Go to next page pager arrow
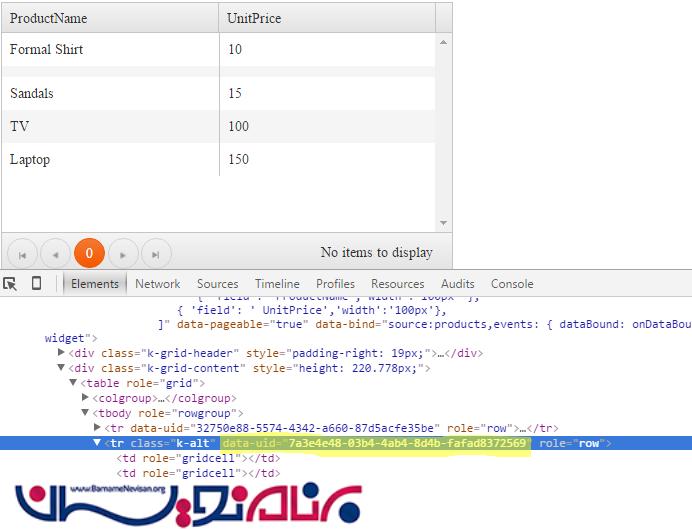Screen dimensions: 692x529 pos(123,253)
